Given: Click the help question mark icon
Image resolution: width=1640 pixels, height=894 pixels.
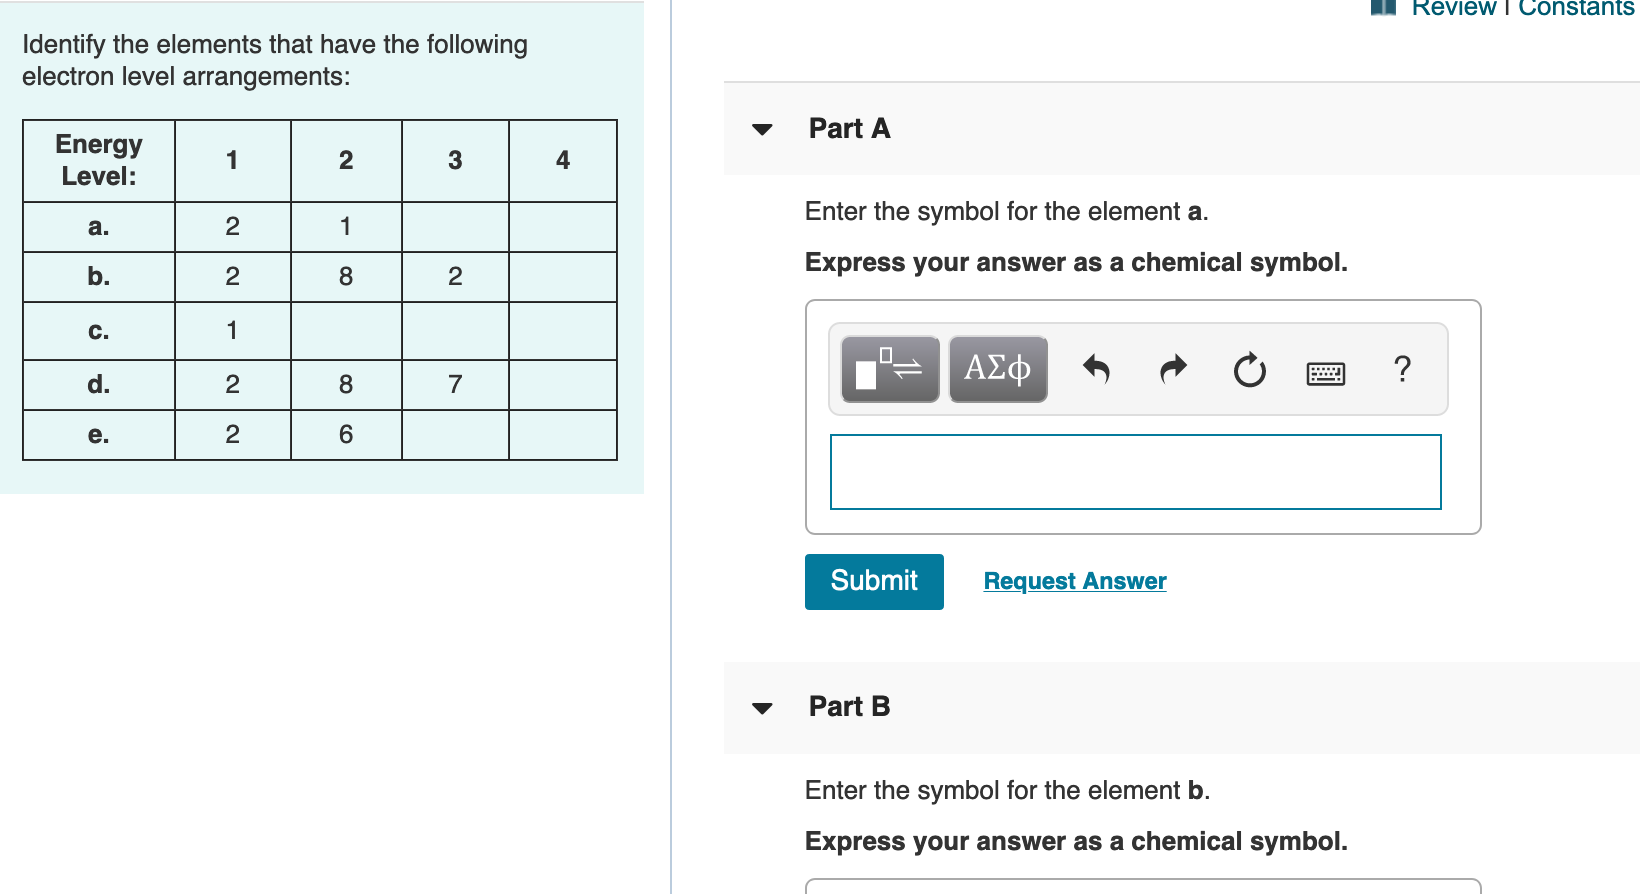Looking at the screenshot, I should point(1402,369).
